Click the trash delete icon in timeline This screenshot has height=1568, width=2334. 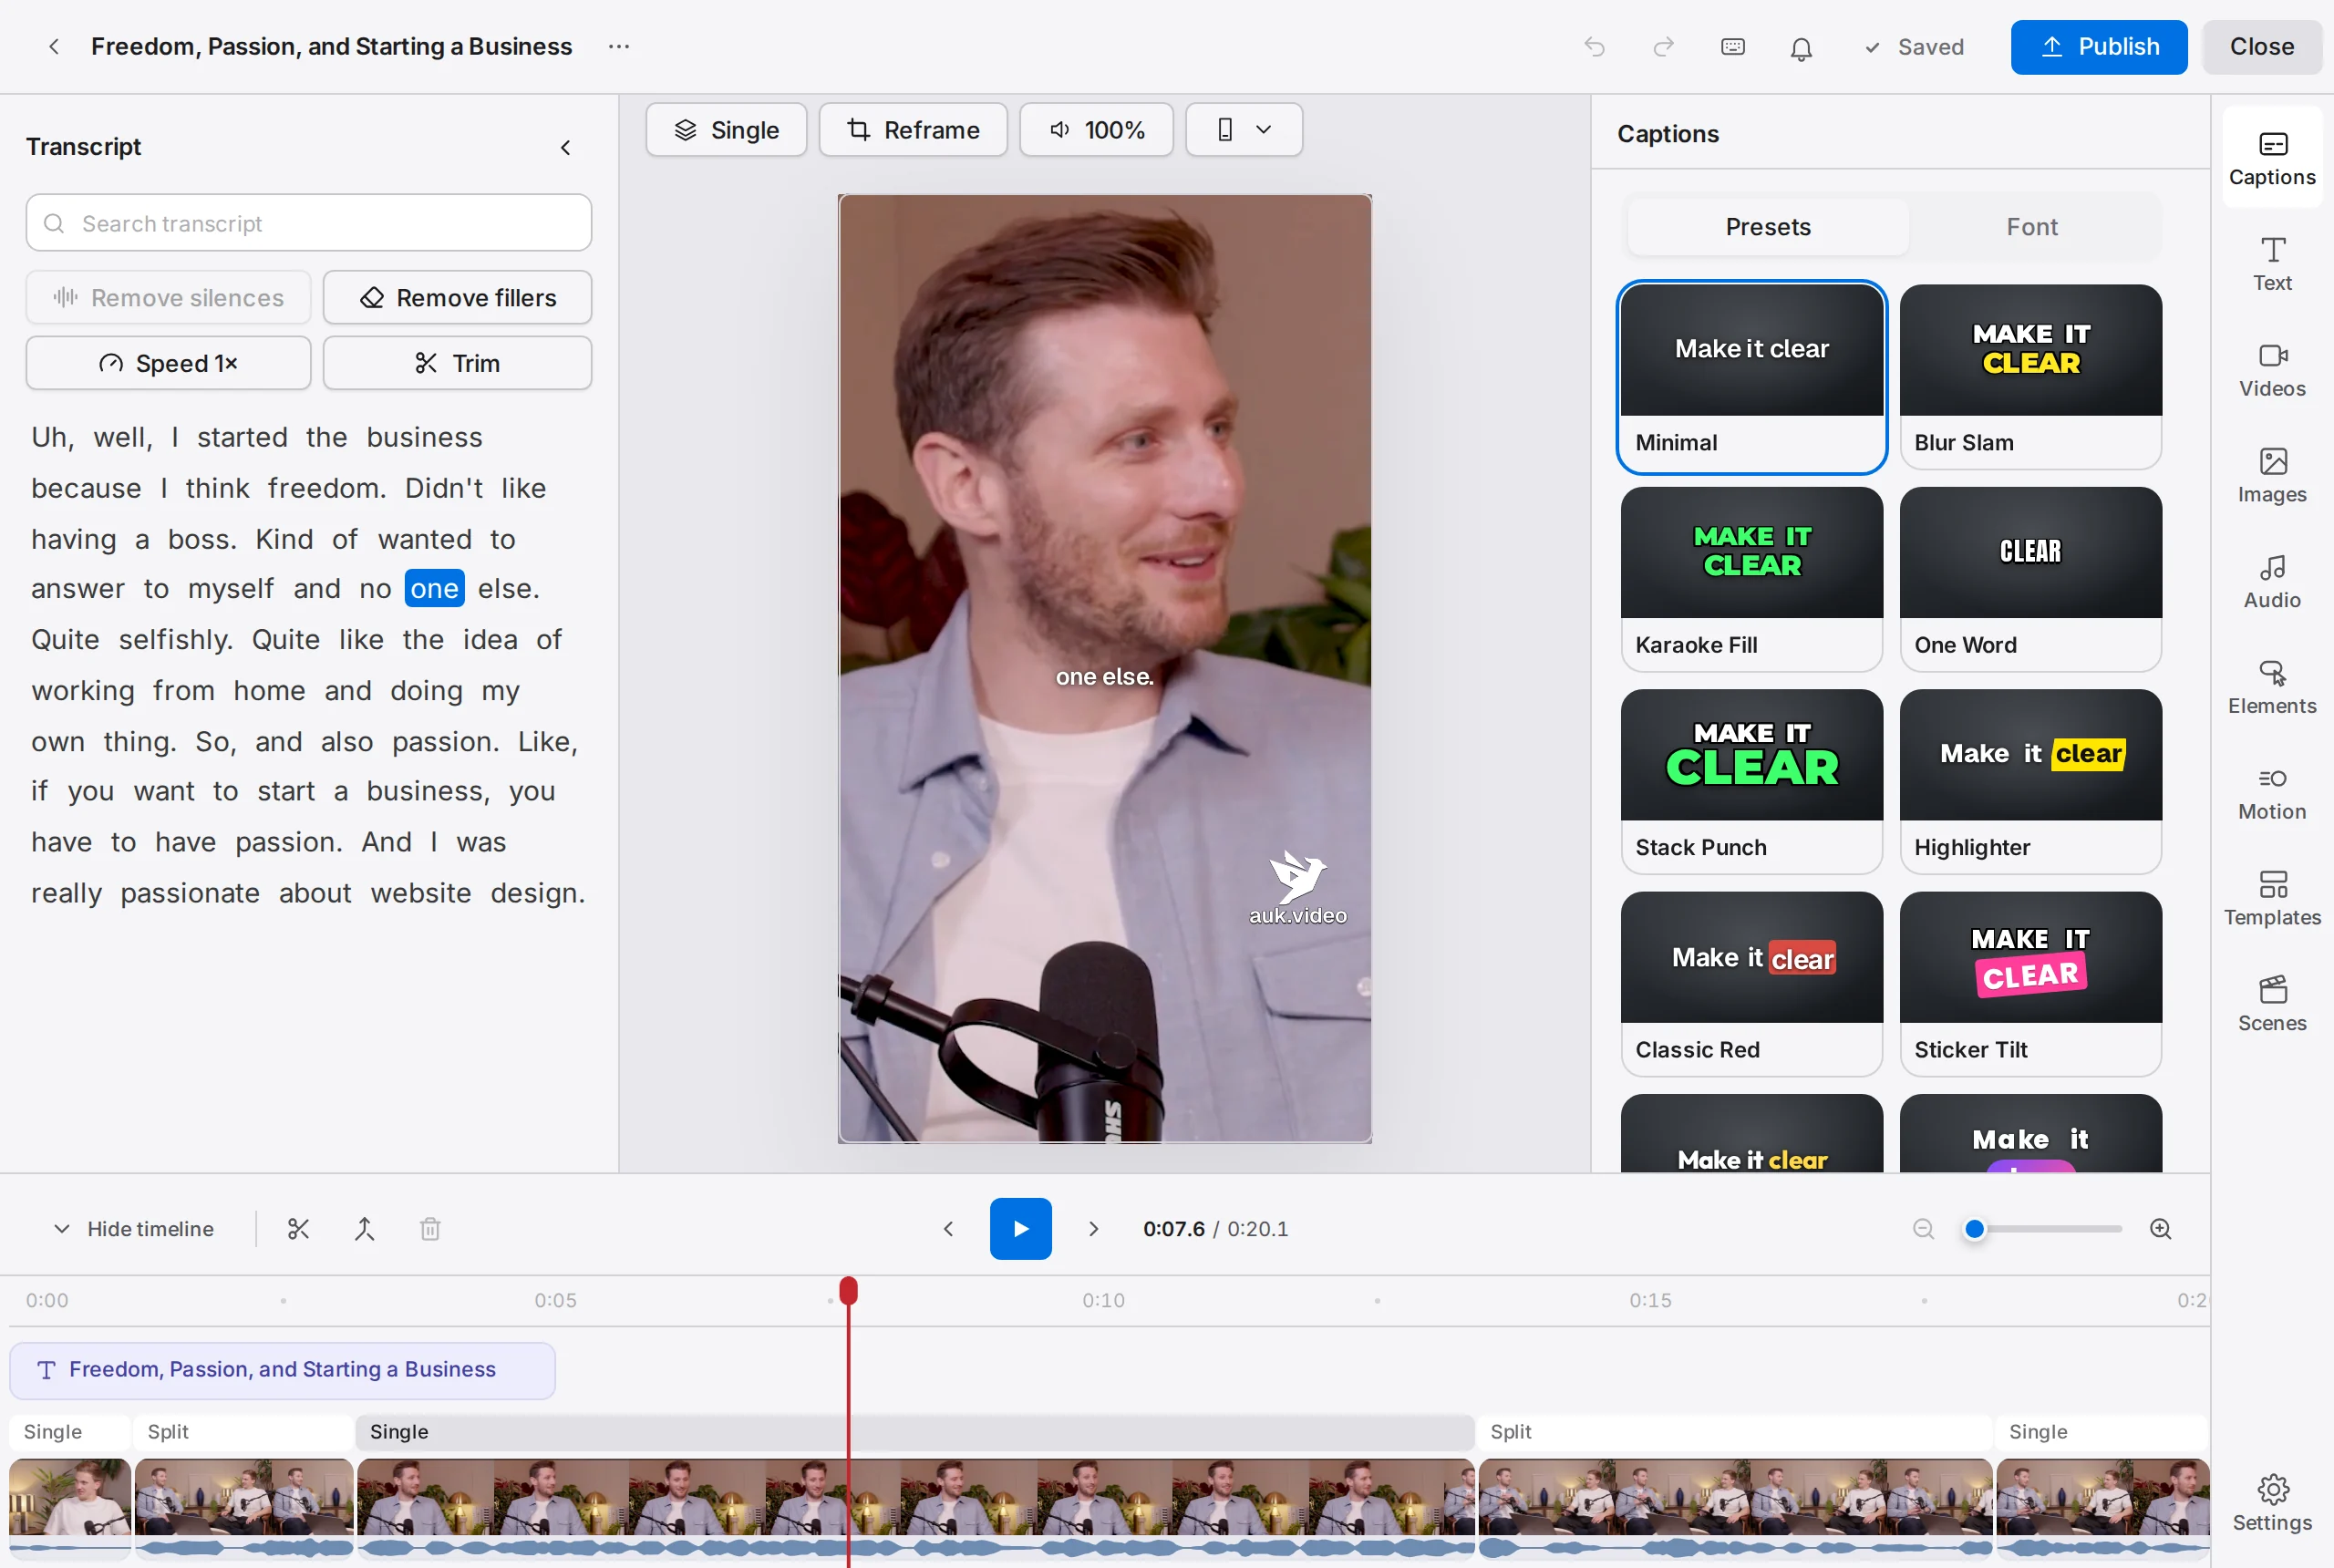(x=430, y=1229)
